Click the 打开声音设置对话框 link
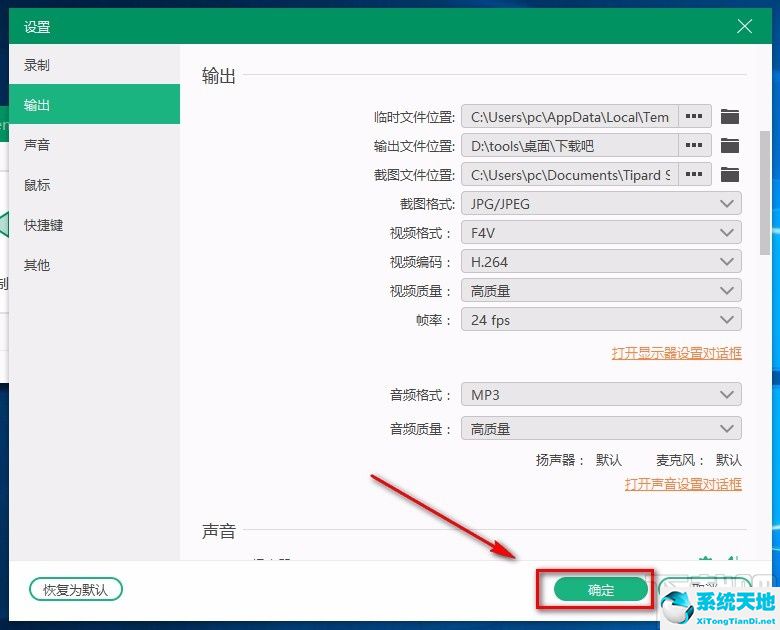Image resolution: width=780 pixels, height=630 pixels. click(x=683, y=484)
